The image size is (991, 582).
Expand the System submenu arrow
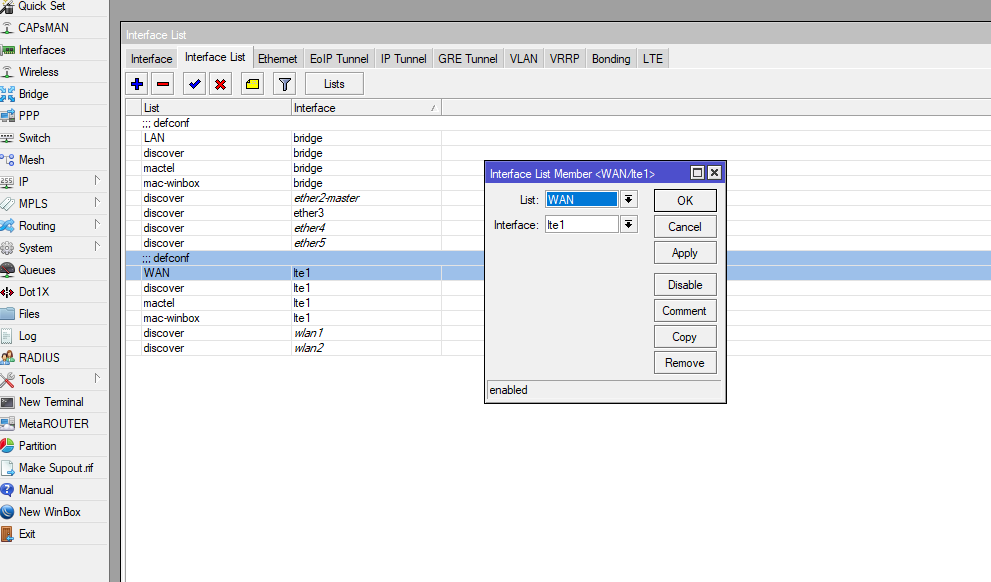point(97,247)
